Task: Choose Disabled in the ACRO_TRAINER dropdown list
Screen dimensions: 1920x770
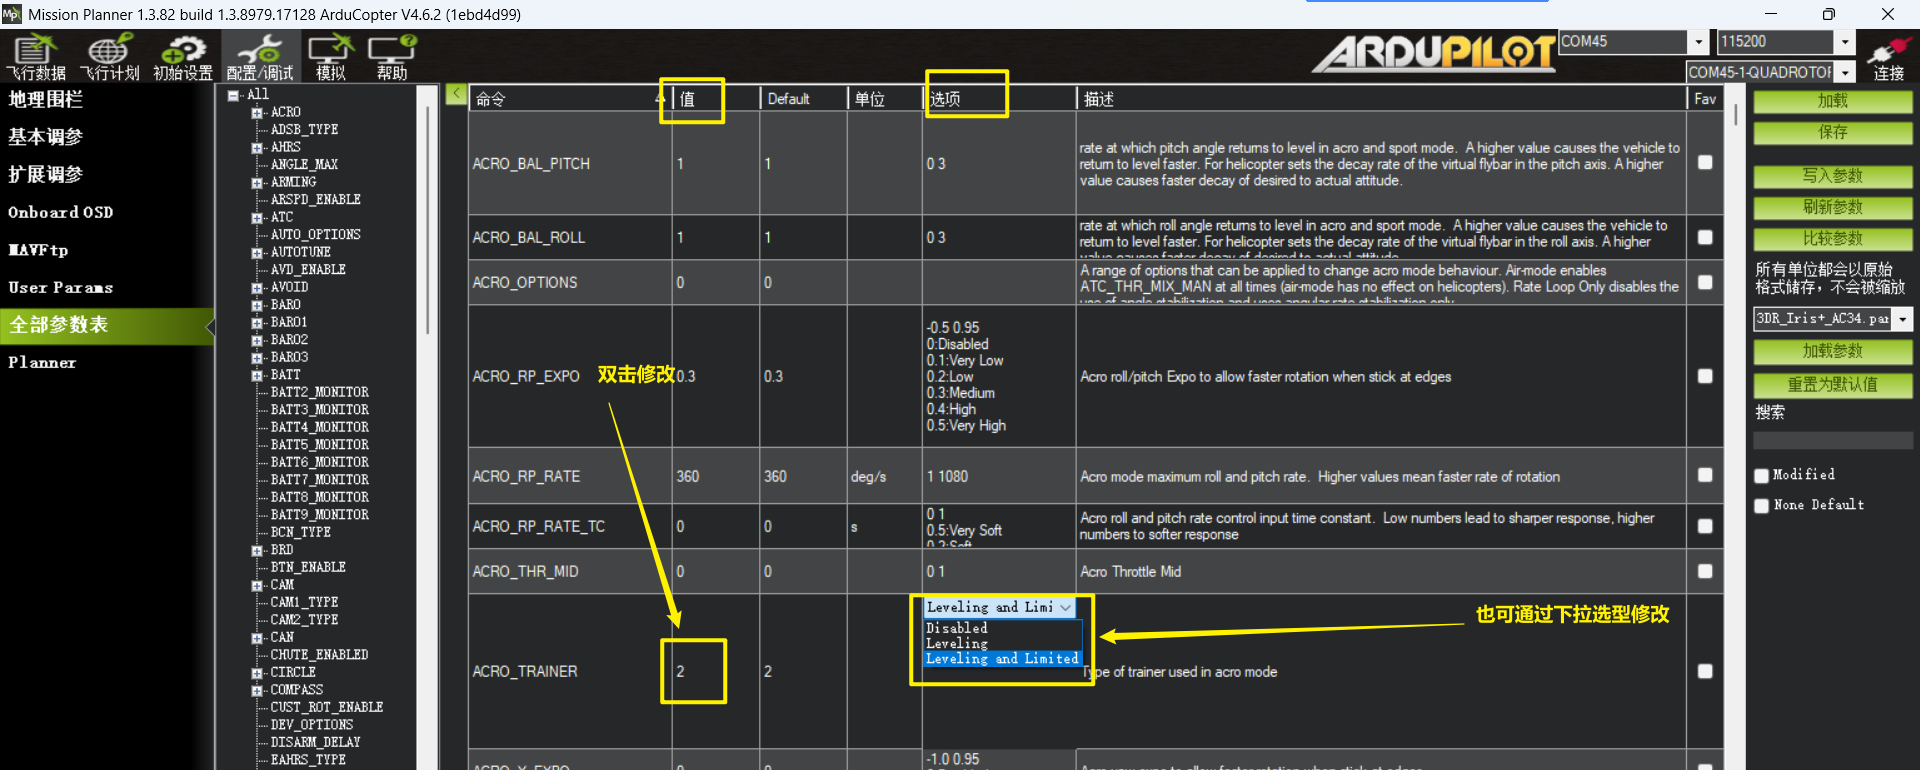Action: click(x=957, y=628)
